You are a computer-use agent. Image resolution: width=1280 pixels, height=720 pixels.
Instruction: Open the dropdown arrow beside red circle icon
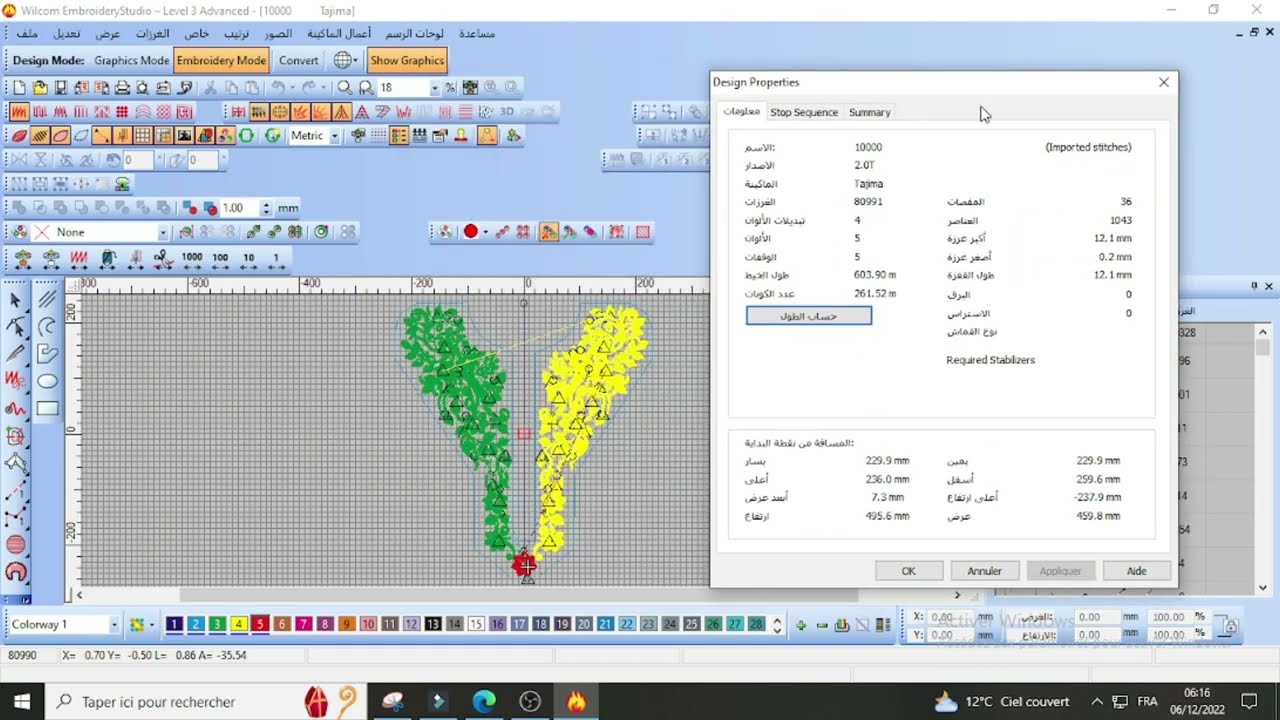[485, 232]
